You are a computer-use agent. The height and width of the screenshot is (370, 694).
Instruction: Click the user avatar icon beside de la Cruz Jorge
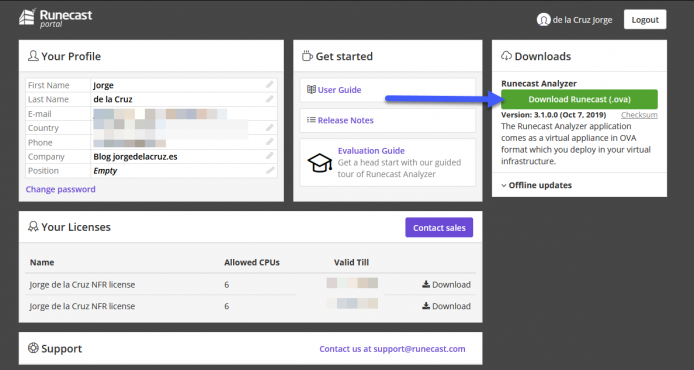[543, 19]
